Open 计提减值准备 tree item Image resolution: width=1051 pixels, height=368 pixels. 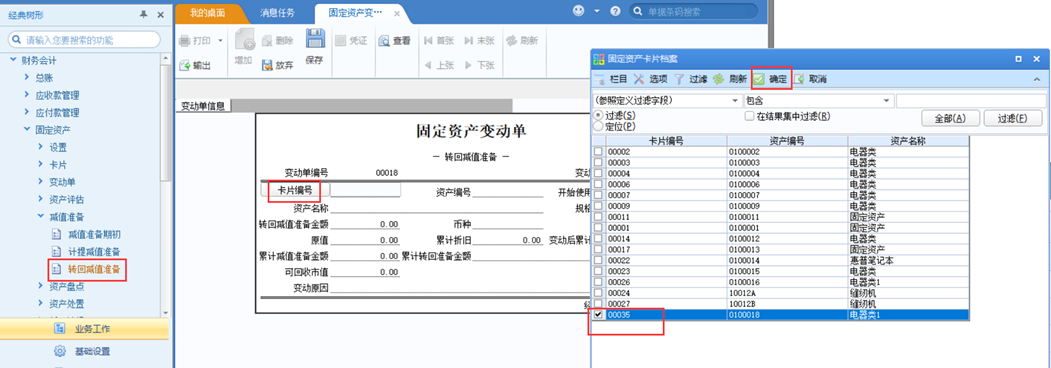point(94,252)
